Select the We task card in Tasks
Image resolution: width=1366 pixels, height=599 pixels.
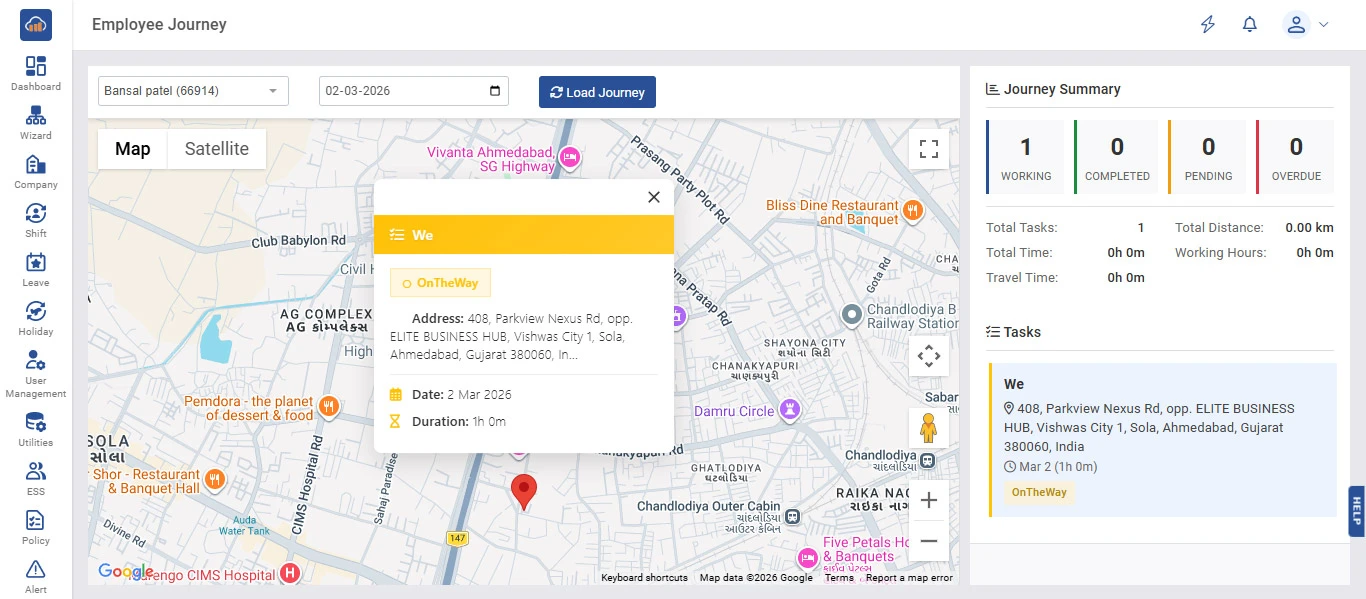[x=1162, y=440]
